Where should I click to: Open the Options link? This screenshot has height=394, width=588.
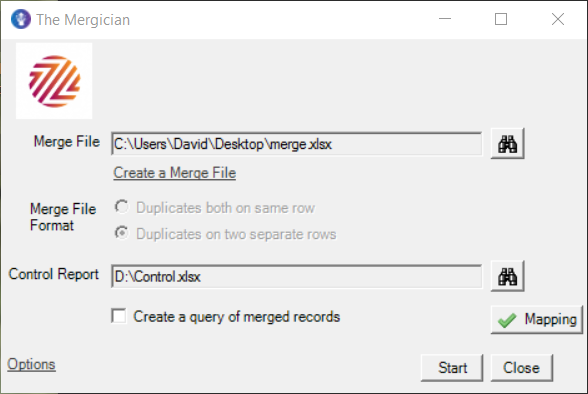32,364
